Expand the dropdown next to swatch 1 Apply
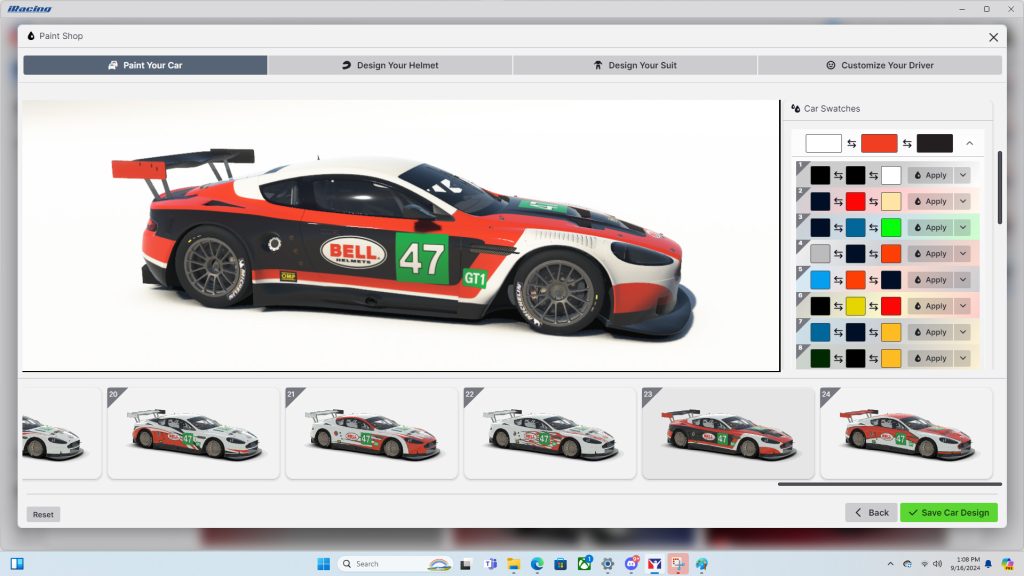Screen dimensions: 1024x576 963,175
